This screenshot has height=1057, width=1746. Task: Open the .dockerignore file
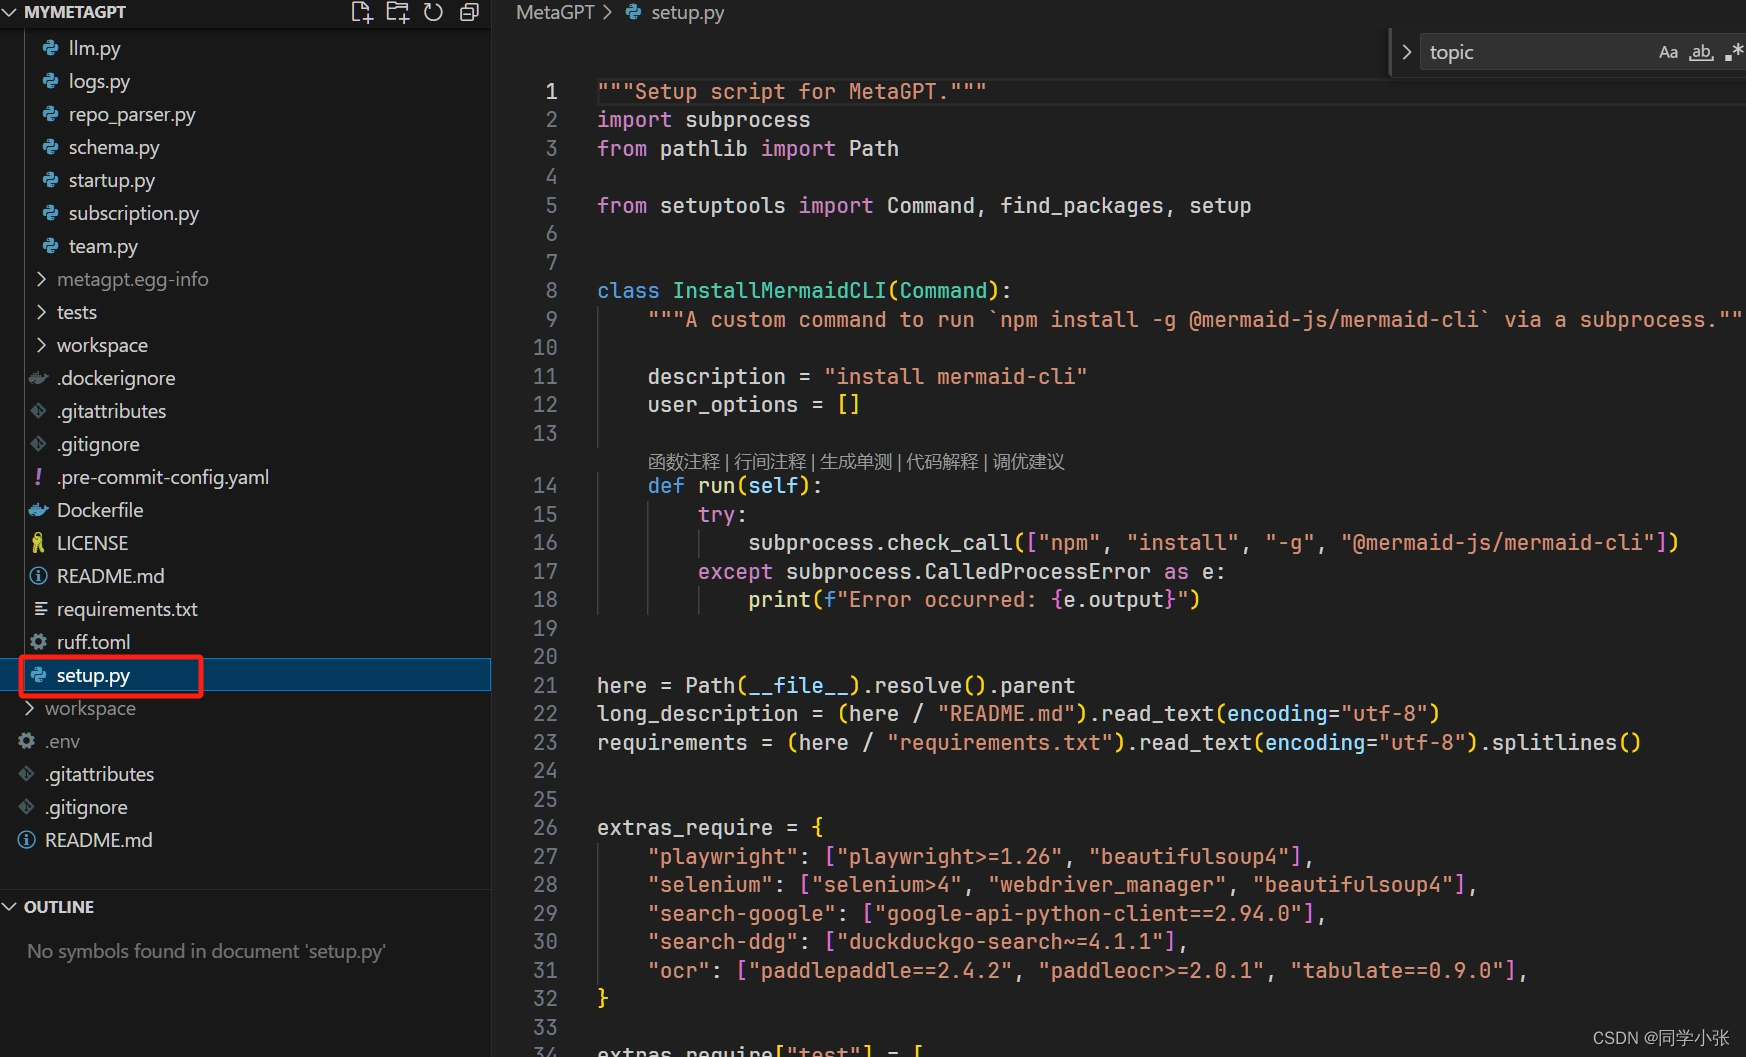[x=116, y=378]
